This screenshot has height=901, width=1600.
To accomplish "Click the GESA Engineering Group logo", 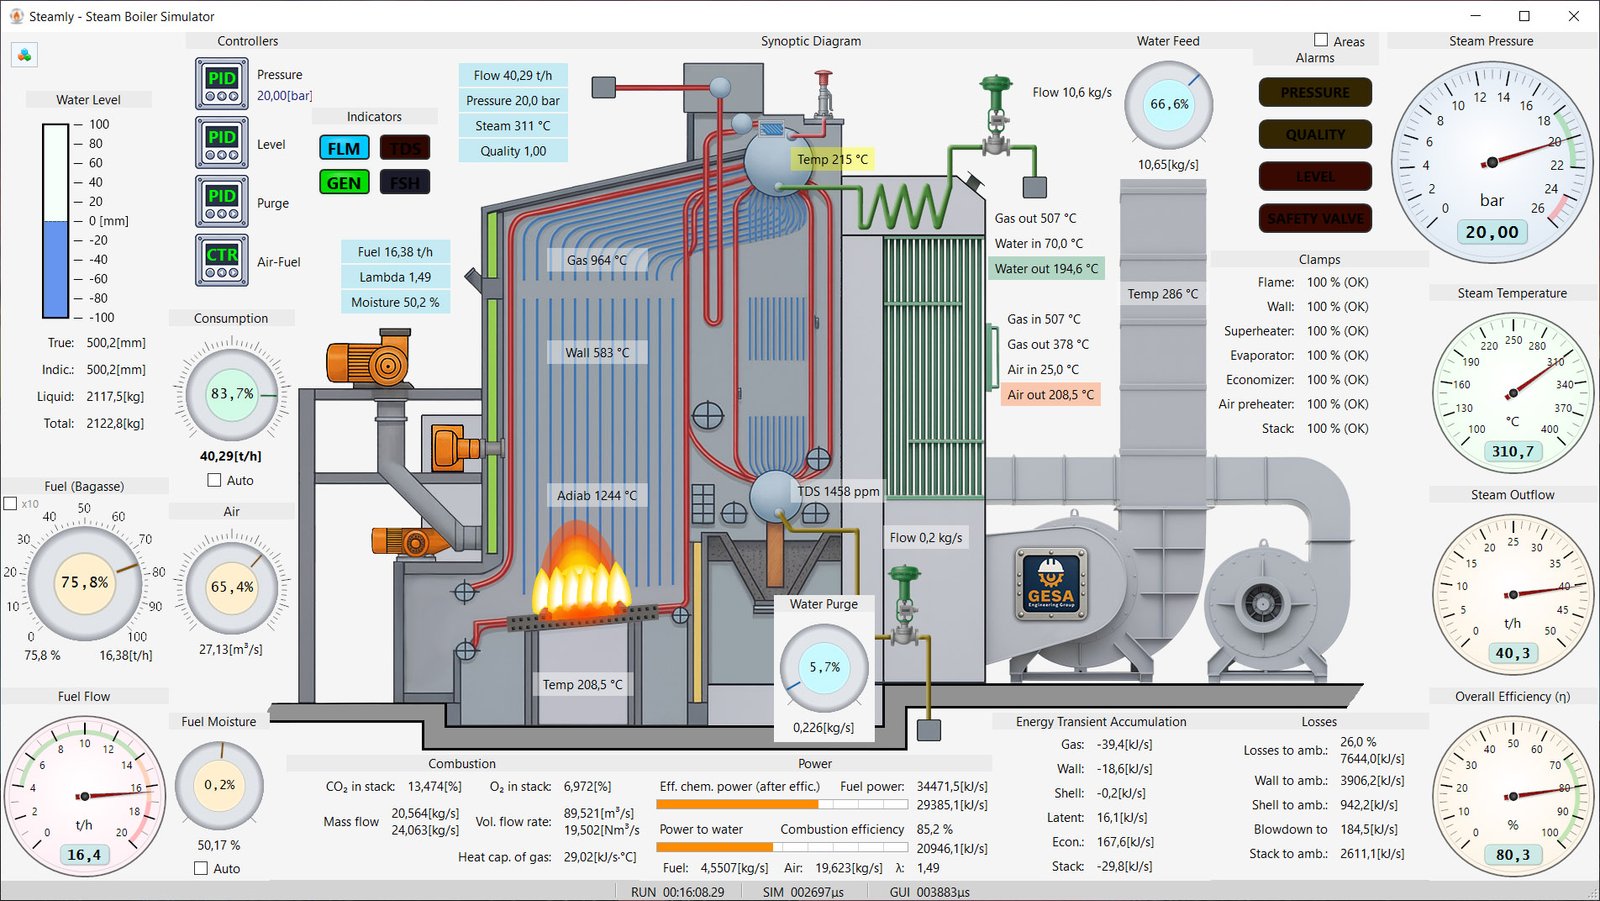I will click(1050, 584).
